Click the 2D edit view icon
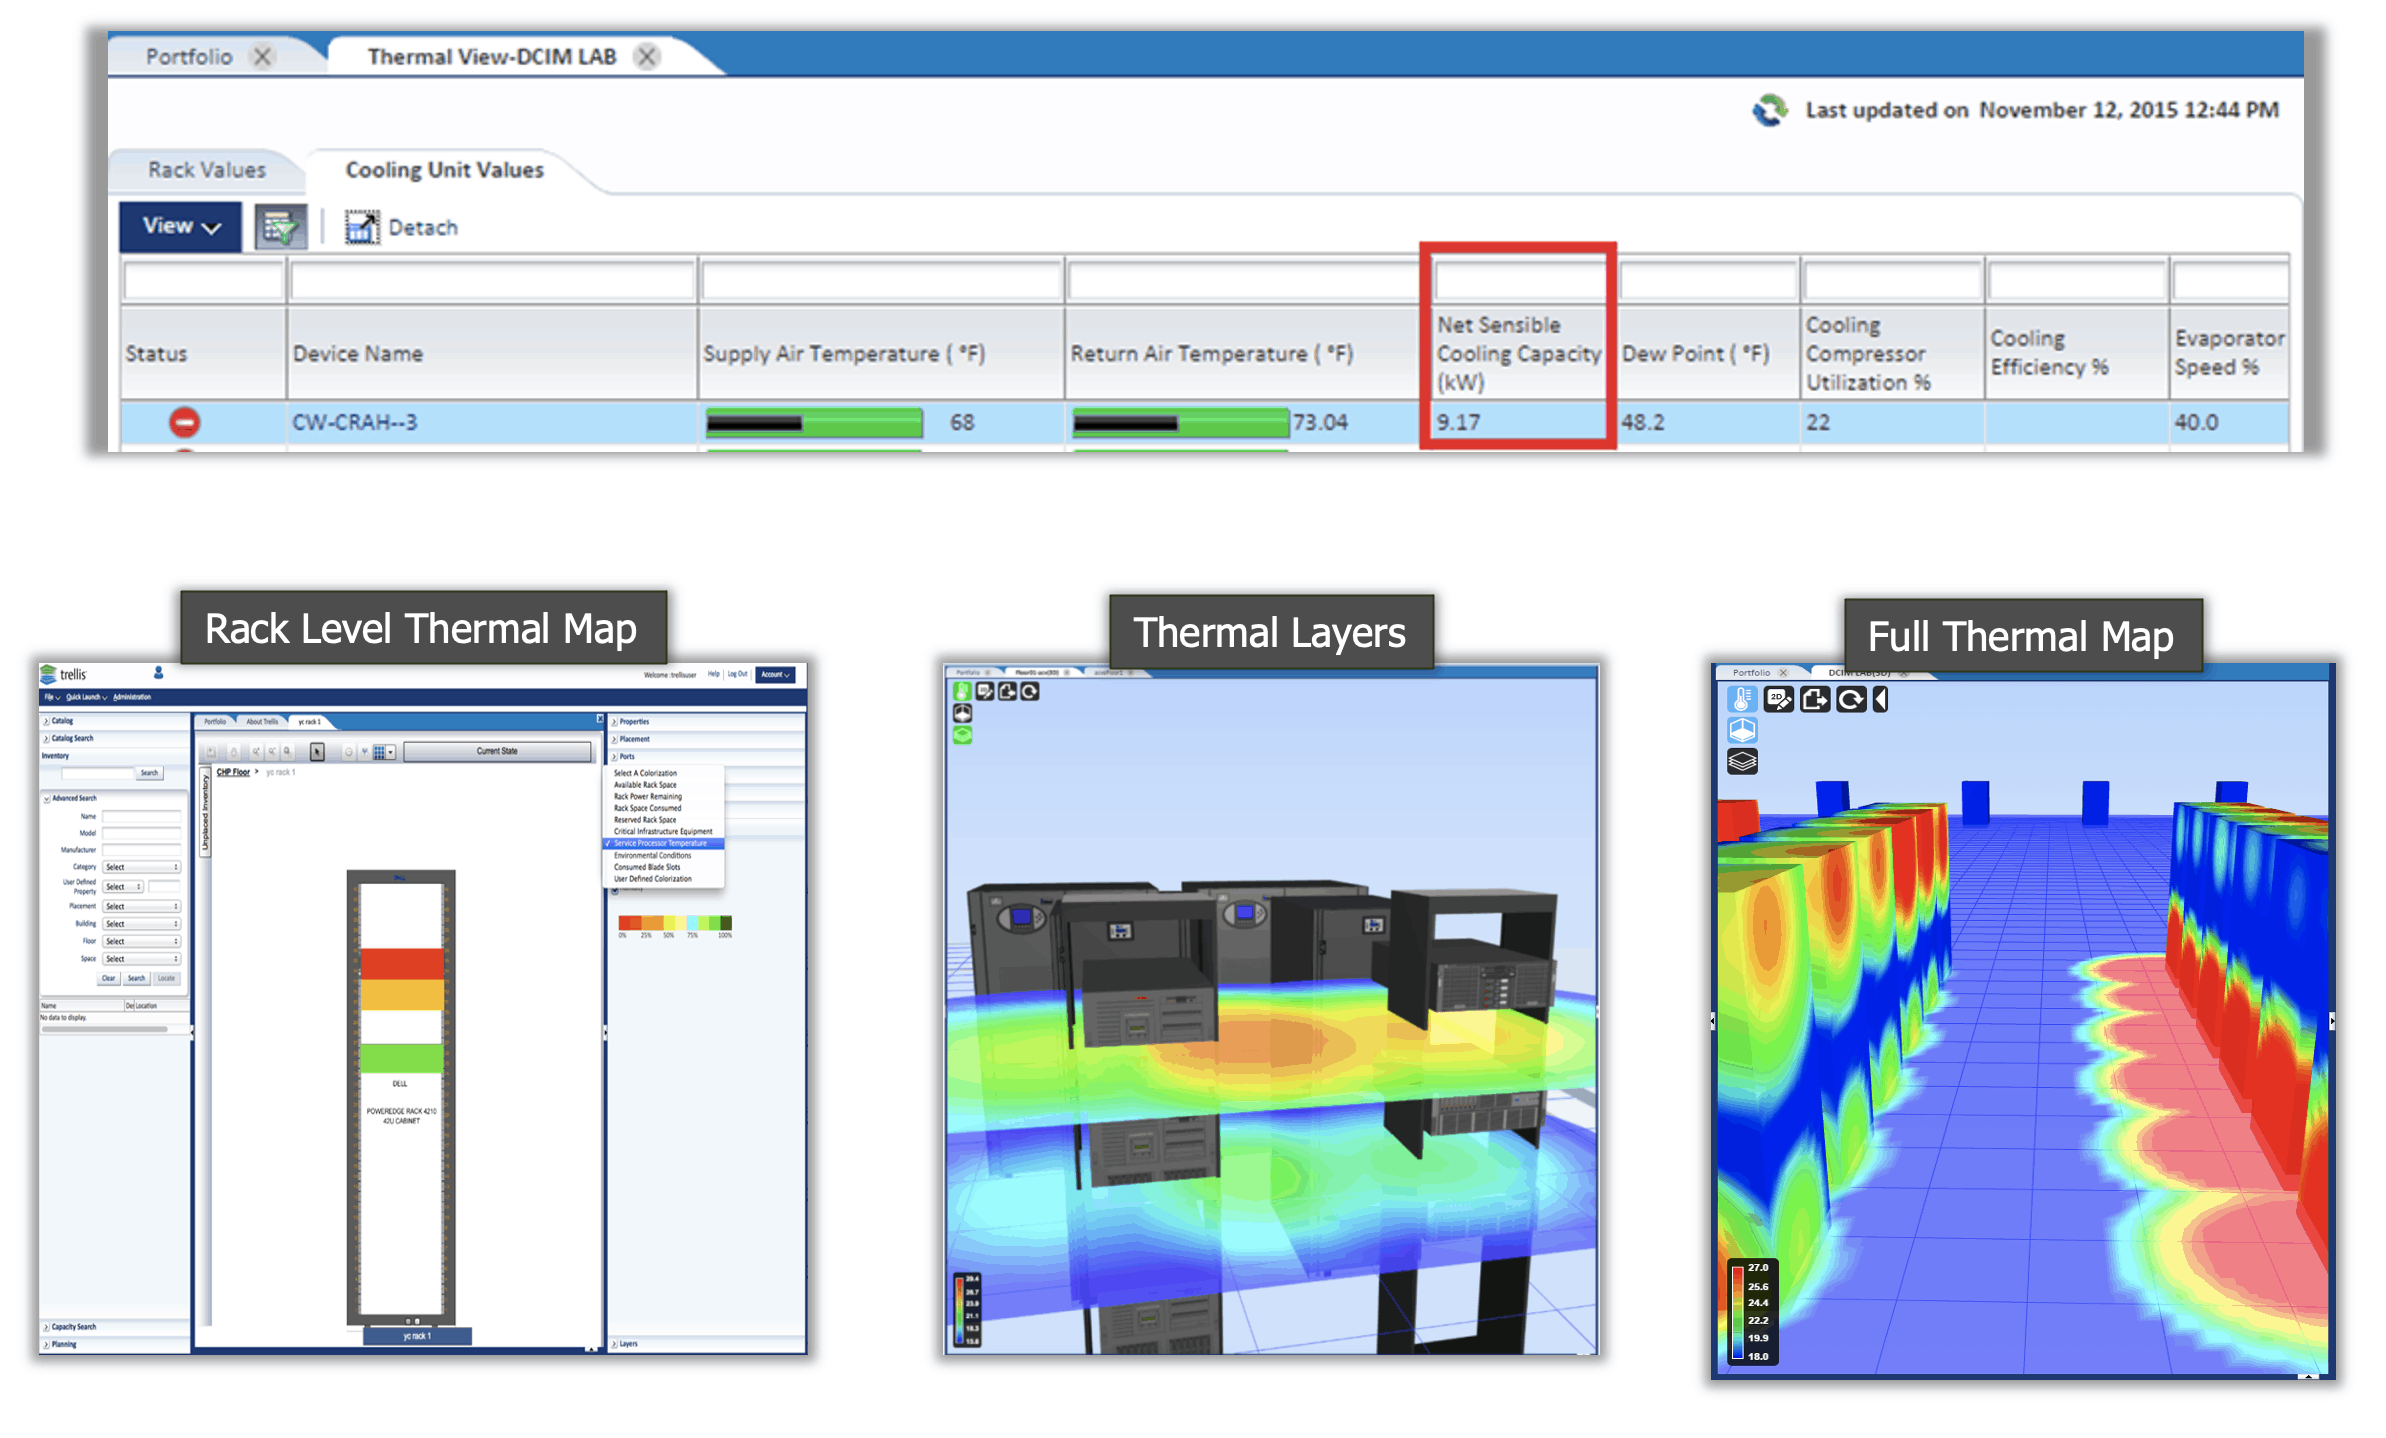Image resolution: width=2386 pixels, height=1438 pixels. [1778, 699]
